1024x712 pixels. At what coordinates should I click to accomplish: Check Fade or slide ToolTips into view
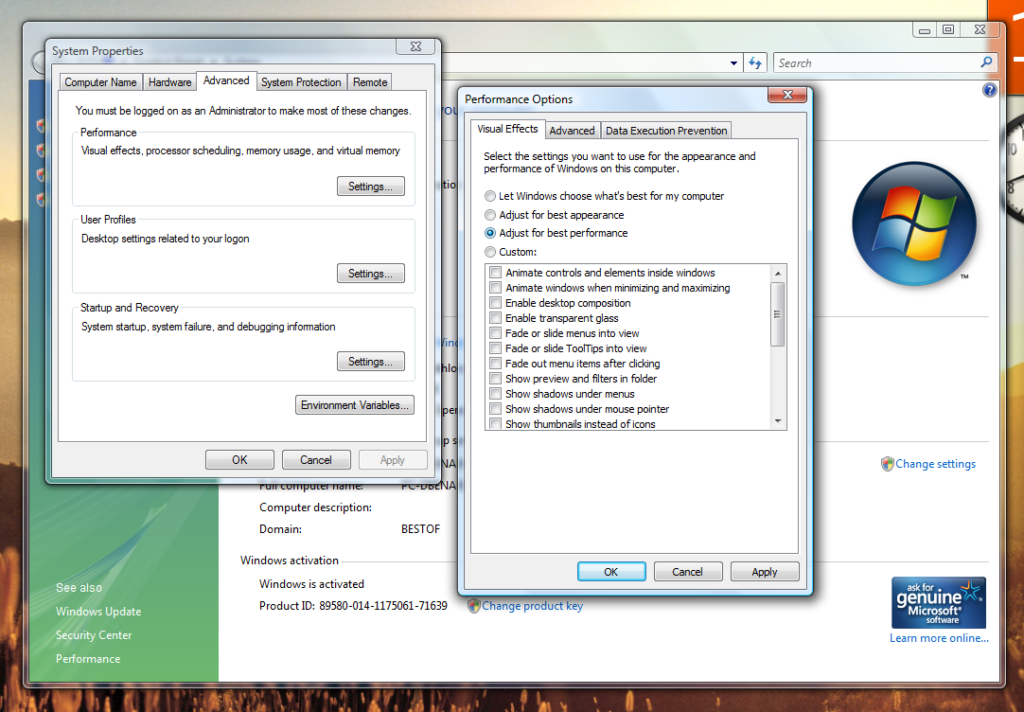(x=496, y=348)
